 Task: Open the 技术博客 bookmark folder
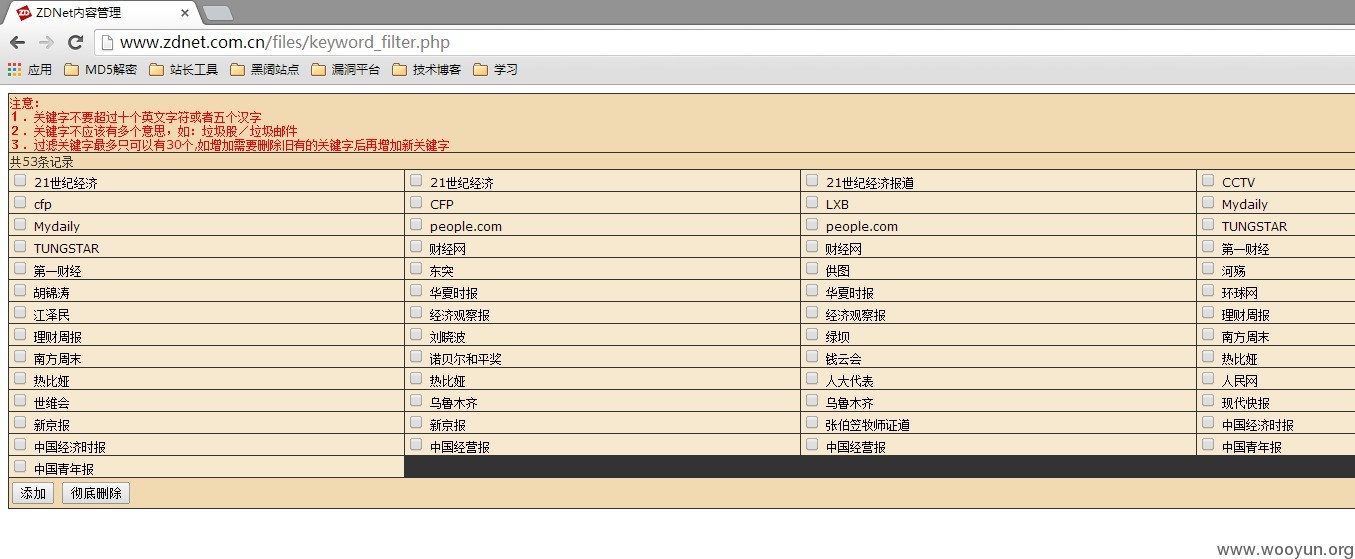(427, 70)
